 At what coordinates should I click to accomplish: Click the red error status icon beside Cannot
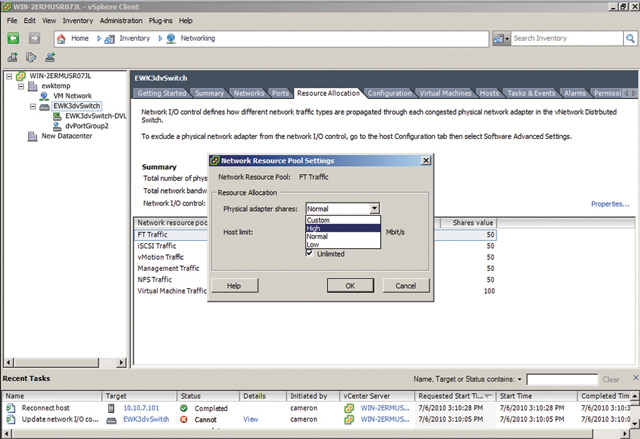(184, 419)
